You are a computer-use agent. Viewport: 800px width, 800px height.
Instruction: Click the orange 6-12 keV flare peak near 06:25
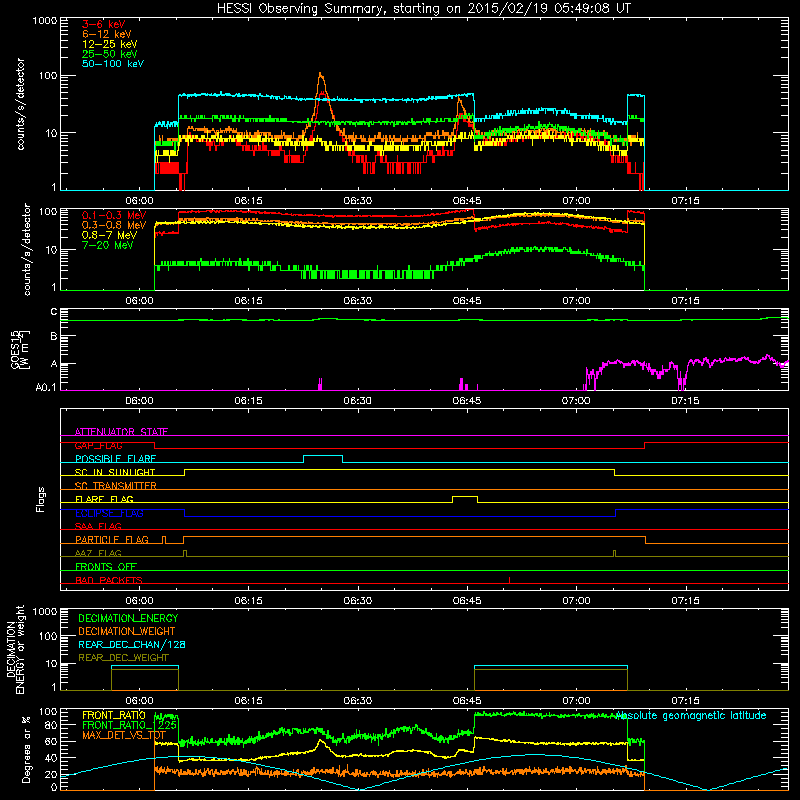click(320, 75)
